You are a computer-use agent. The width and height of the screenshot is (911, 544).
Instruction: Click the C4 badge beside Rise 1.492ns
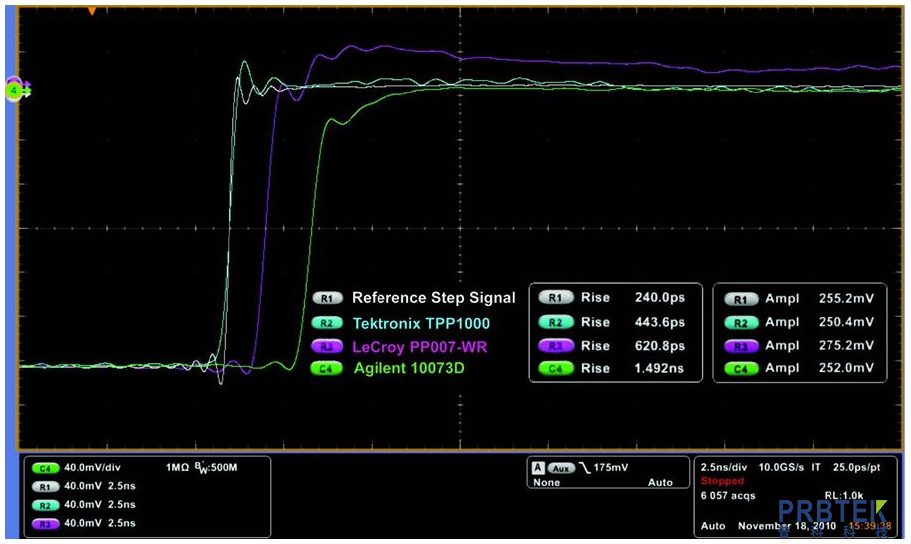click(x=556, y=369)
